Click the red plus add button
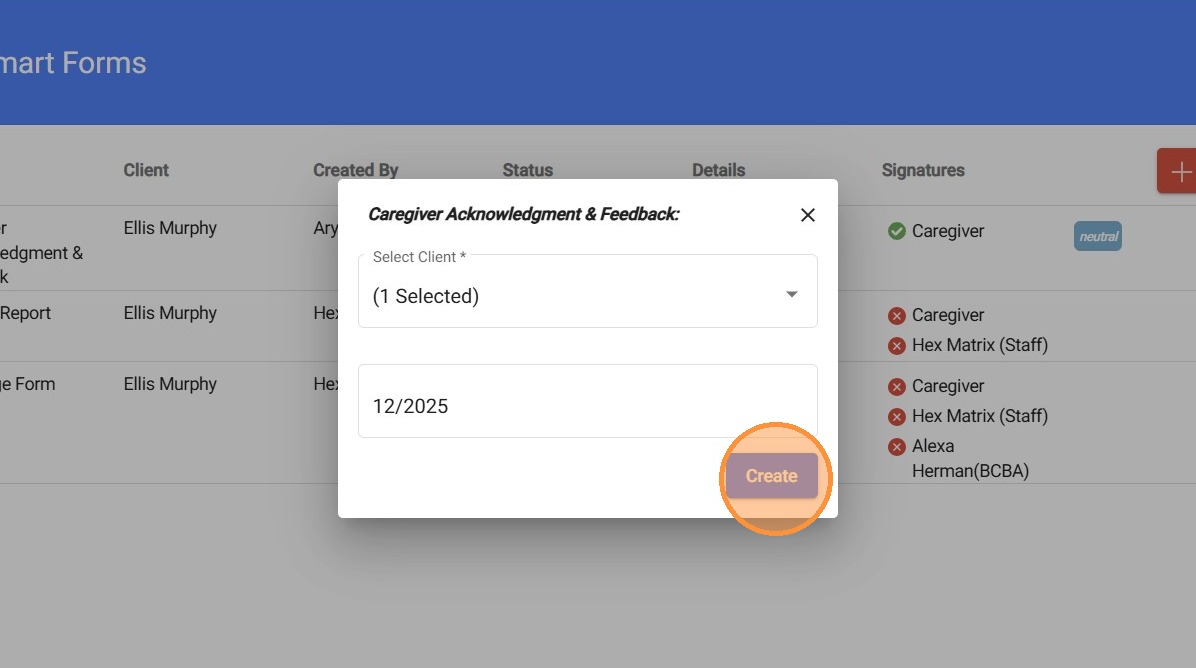The image size is (1196, 668). [x=1180, y=171]
